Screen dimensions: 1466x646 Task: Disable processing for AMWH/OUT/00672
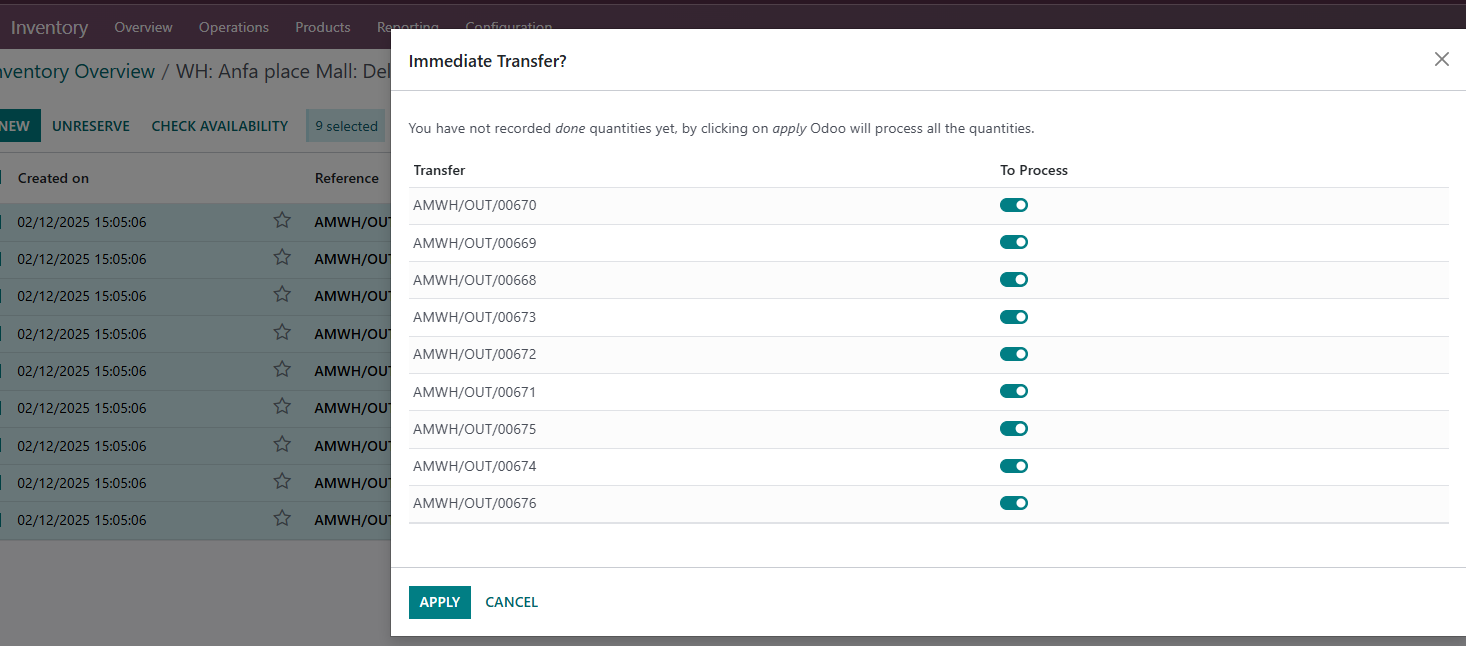(x=1013, y=354)
